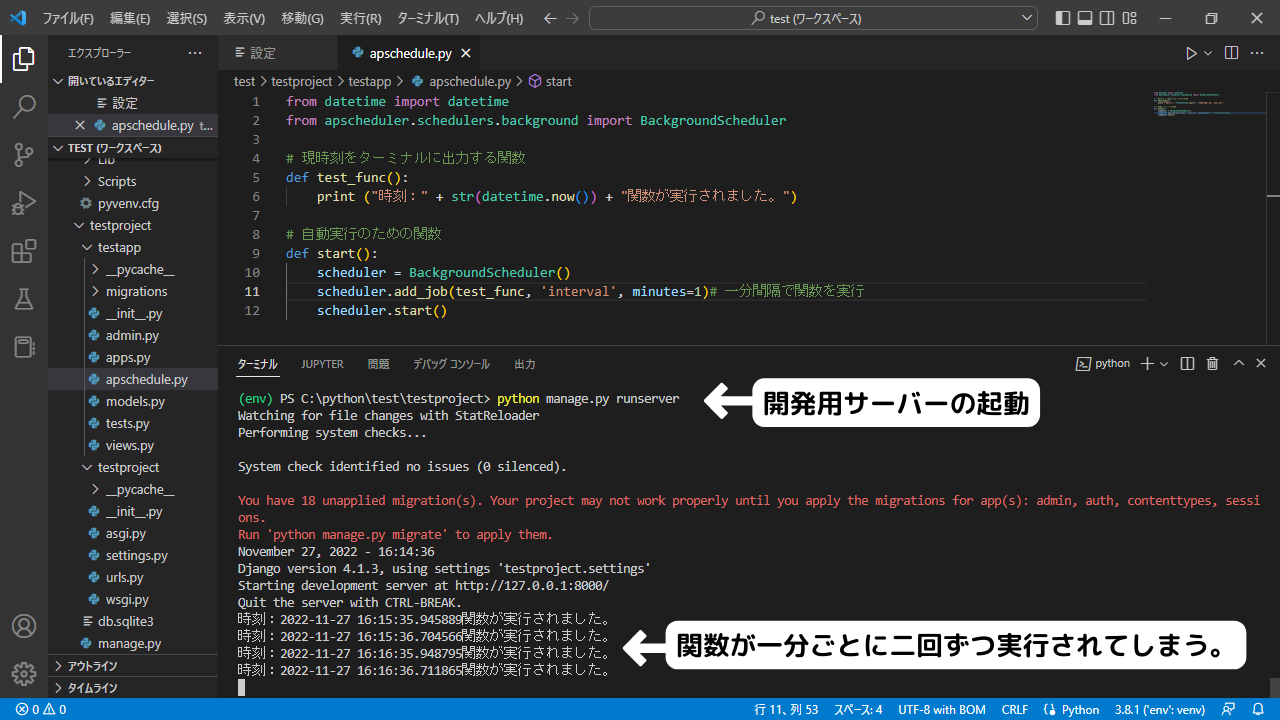Split the terminal pane
Image resolution: width=1280 pixels, height=720 pixels.
pyautogui.click(x=1187, y=364)
